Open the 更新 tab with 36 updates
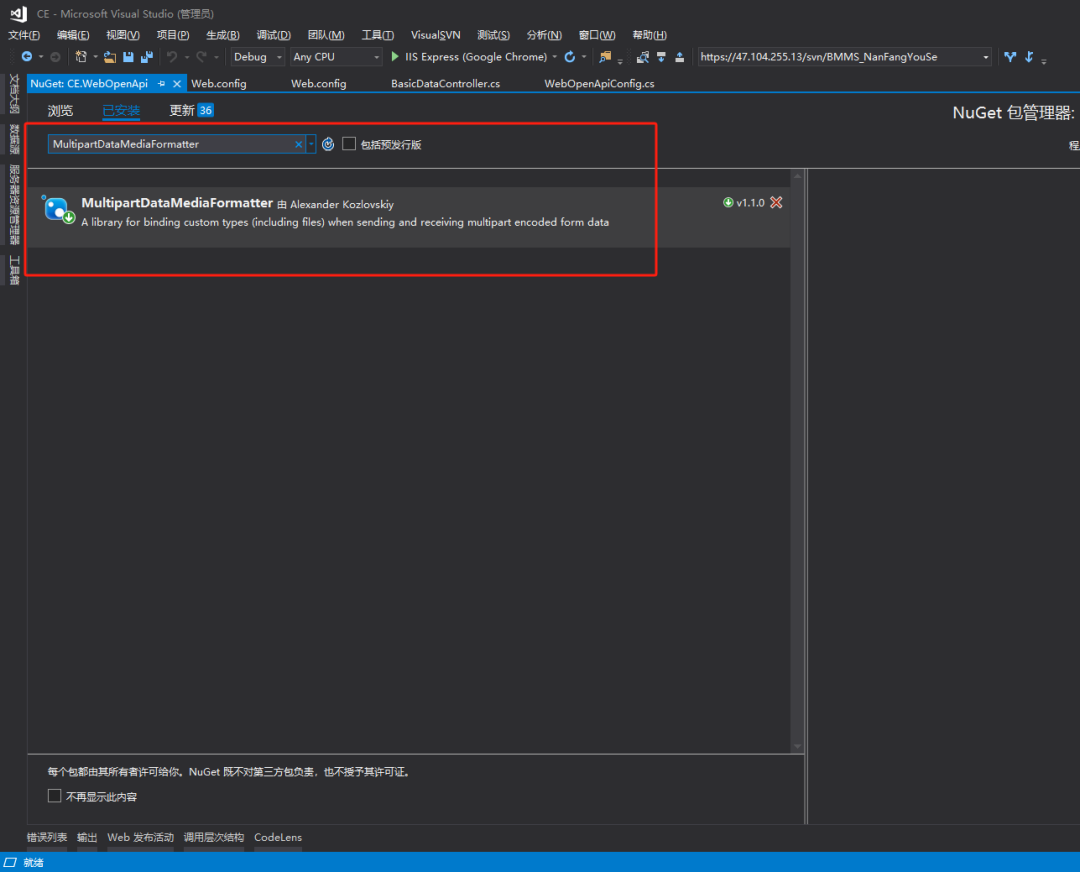Screen dimensions: 1080x872 click(x=190, y=110)
